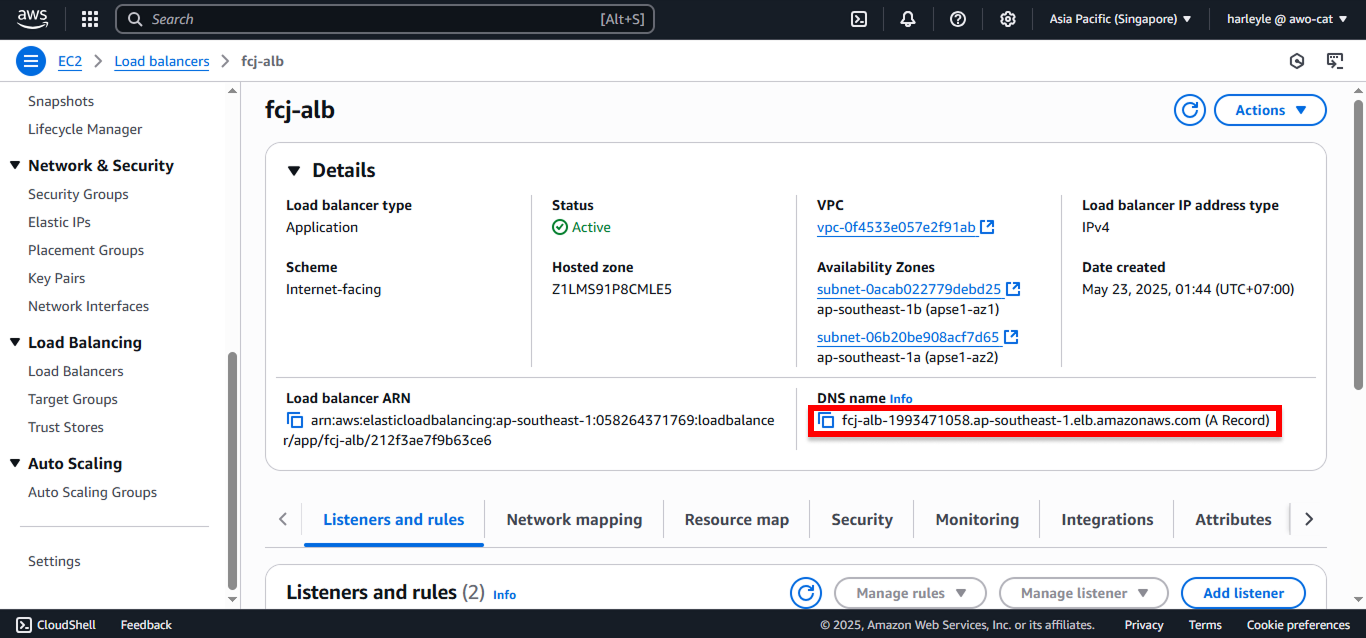This screenshot has height=638, width=1366.
Task: Open the harleyle account dropdown
Action: click(1287, 19)
